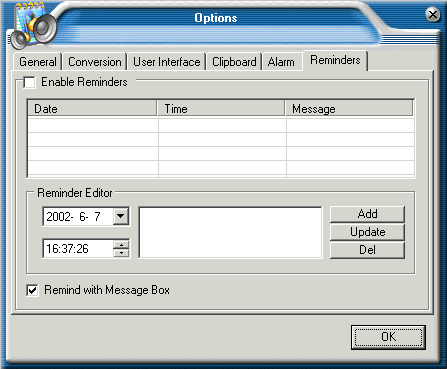Sort reminders by Date column header
447x369 pixels.
92,109
